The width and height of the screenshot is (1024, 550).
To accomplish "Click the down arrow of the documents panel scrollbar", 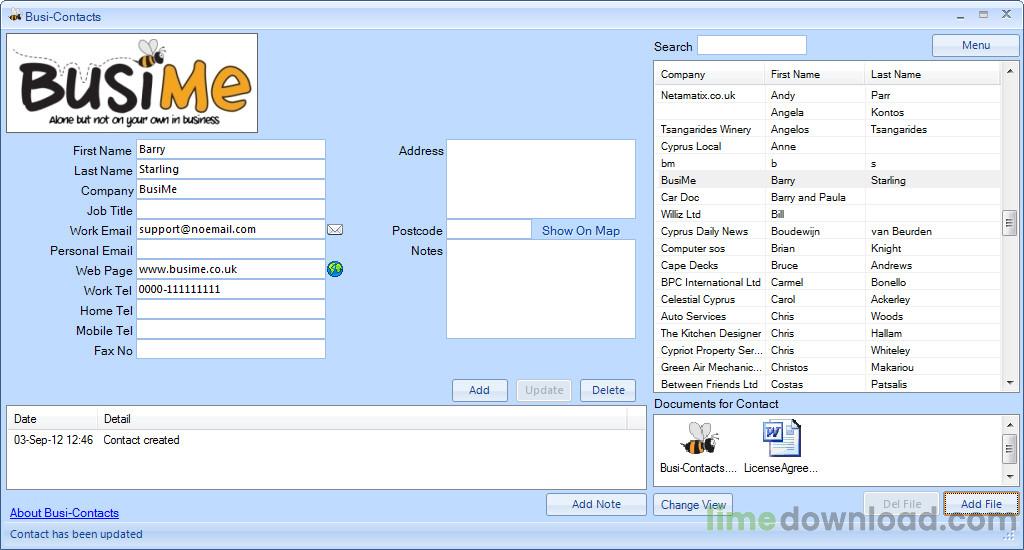I will point(1010,476).
